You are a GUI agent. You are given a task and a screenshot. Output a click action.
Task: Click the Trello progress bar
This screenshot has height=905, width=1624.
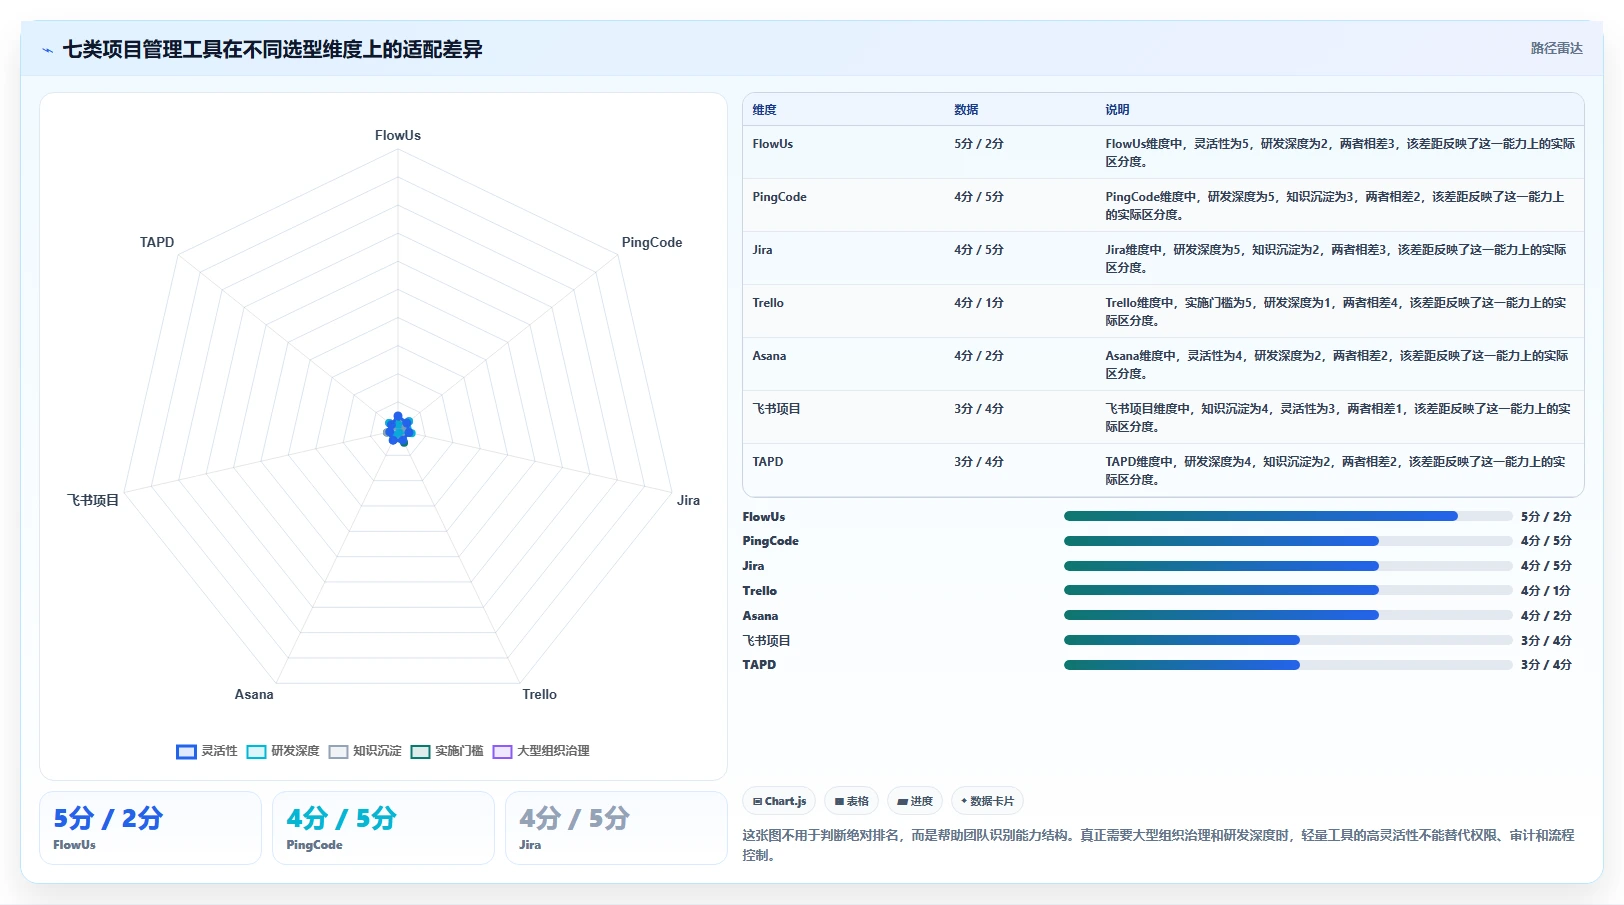1288,590
